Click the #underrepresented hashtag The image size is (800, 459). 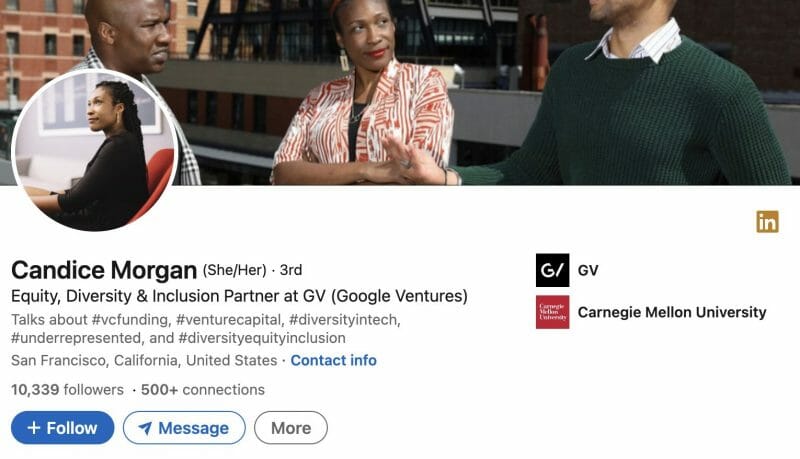click(x=76, y=338)
